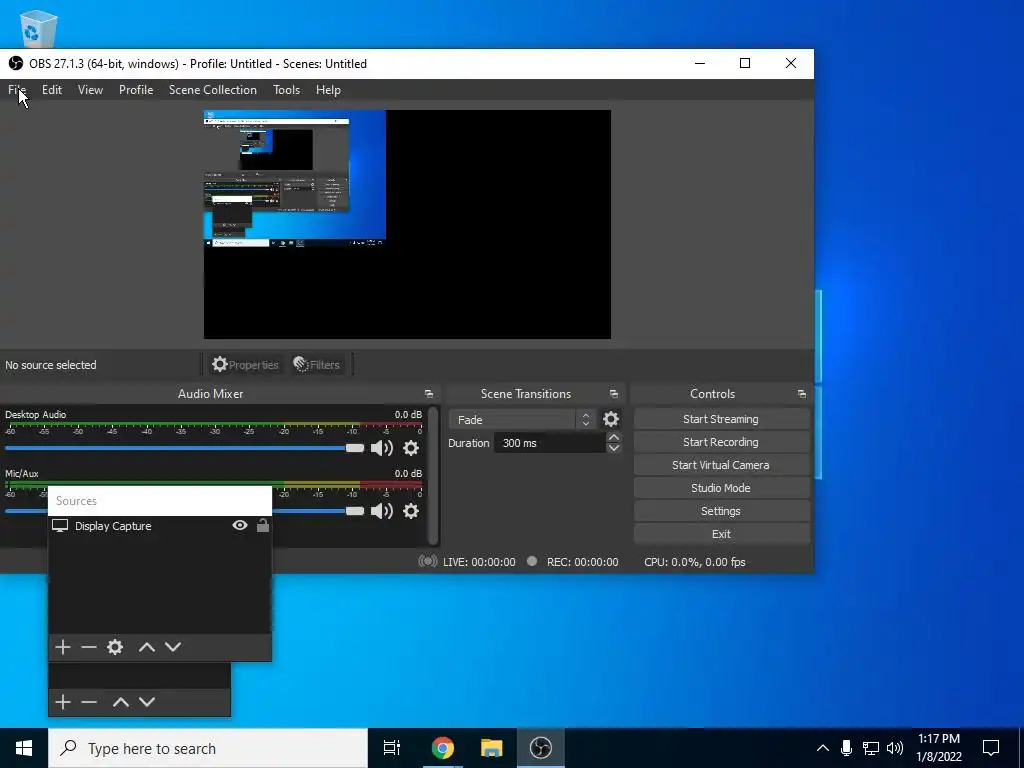
Task: Pop out the Audio Mixer dock
Action: pos(429,394)
